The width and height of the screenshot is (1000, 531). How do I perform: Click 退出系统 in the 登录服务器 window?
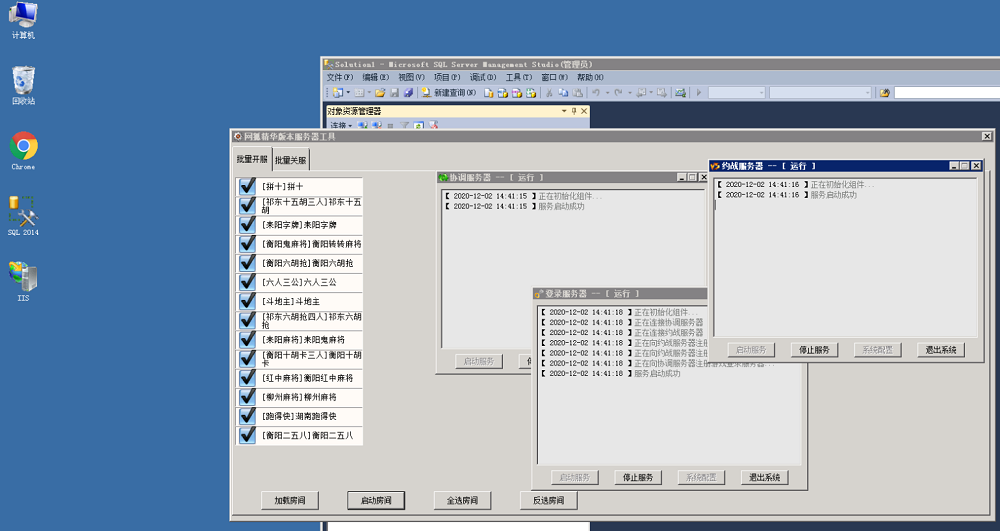(x=765, y=478)
